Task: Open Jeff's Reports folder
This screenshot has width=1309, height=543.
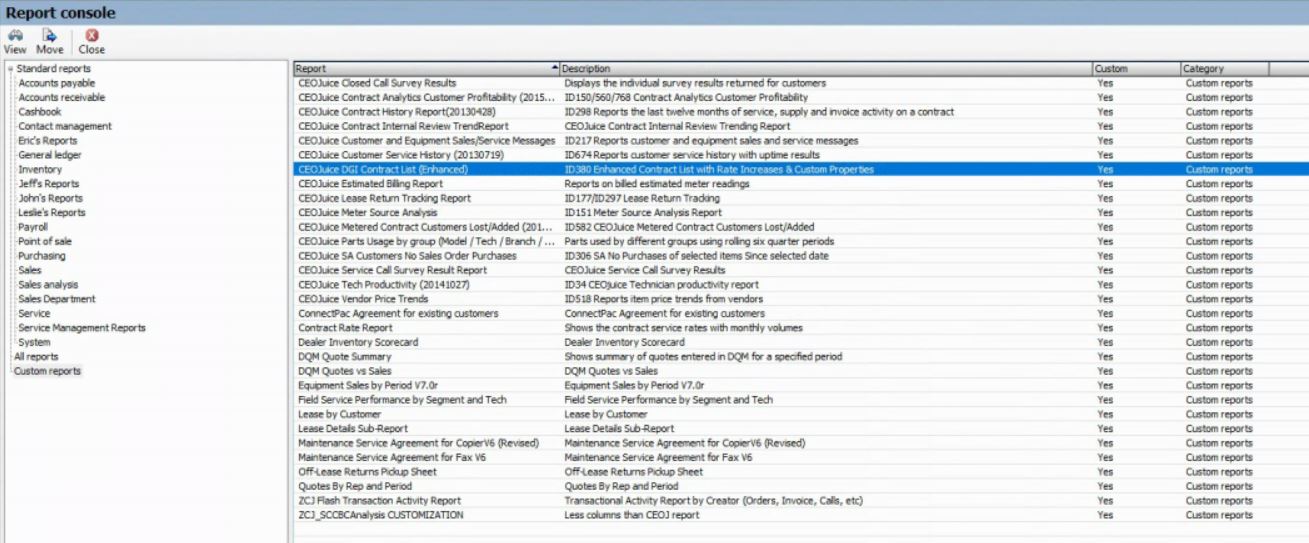Action: [x=48, y=184]
